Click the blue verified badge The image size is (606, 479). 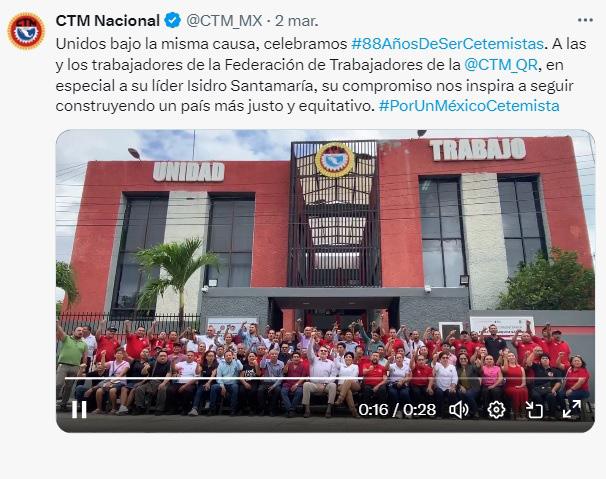173,20
